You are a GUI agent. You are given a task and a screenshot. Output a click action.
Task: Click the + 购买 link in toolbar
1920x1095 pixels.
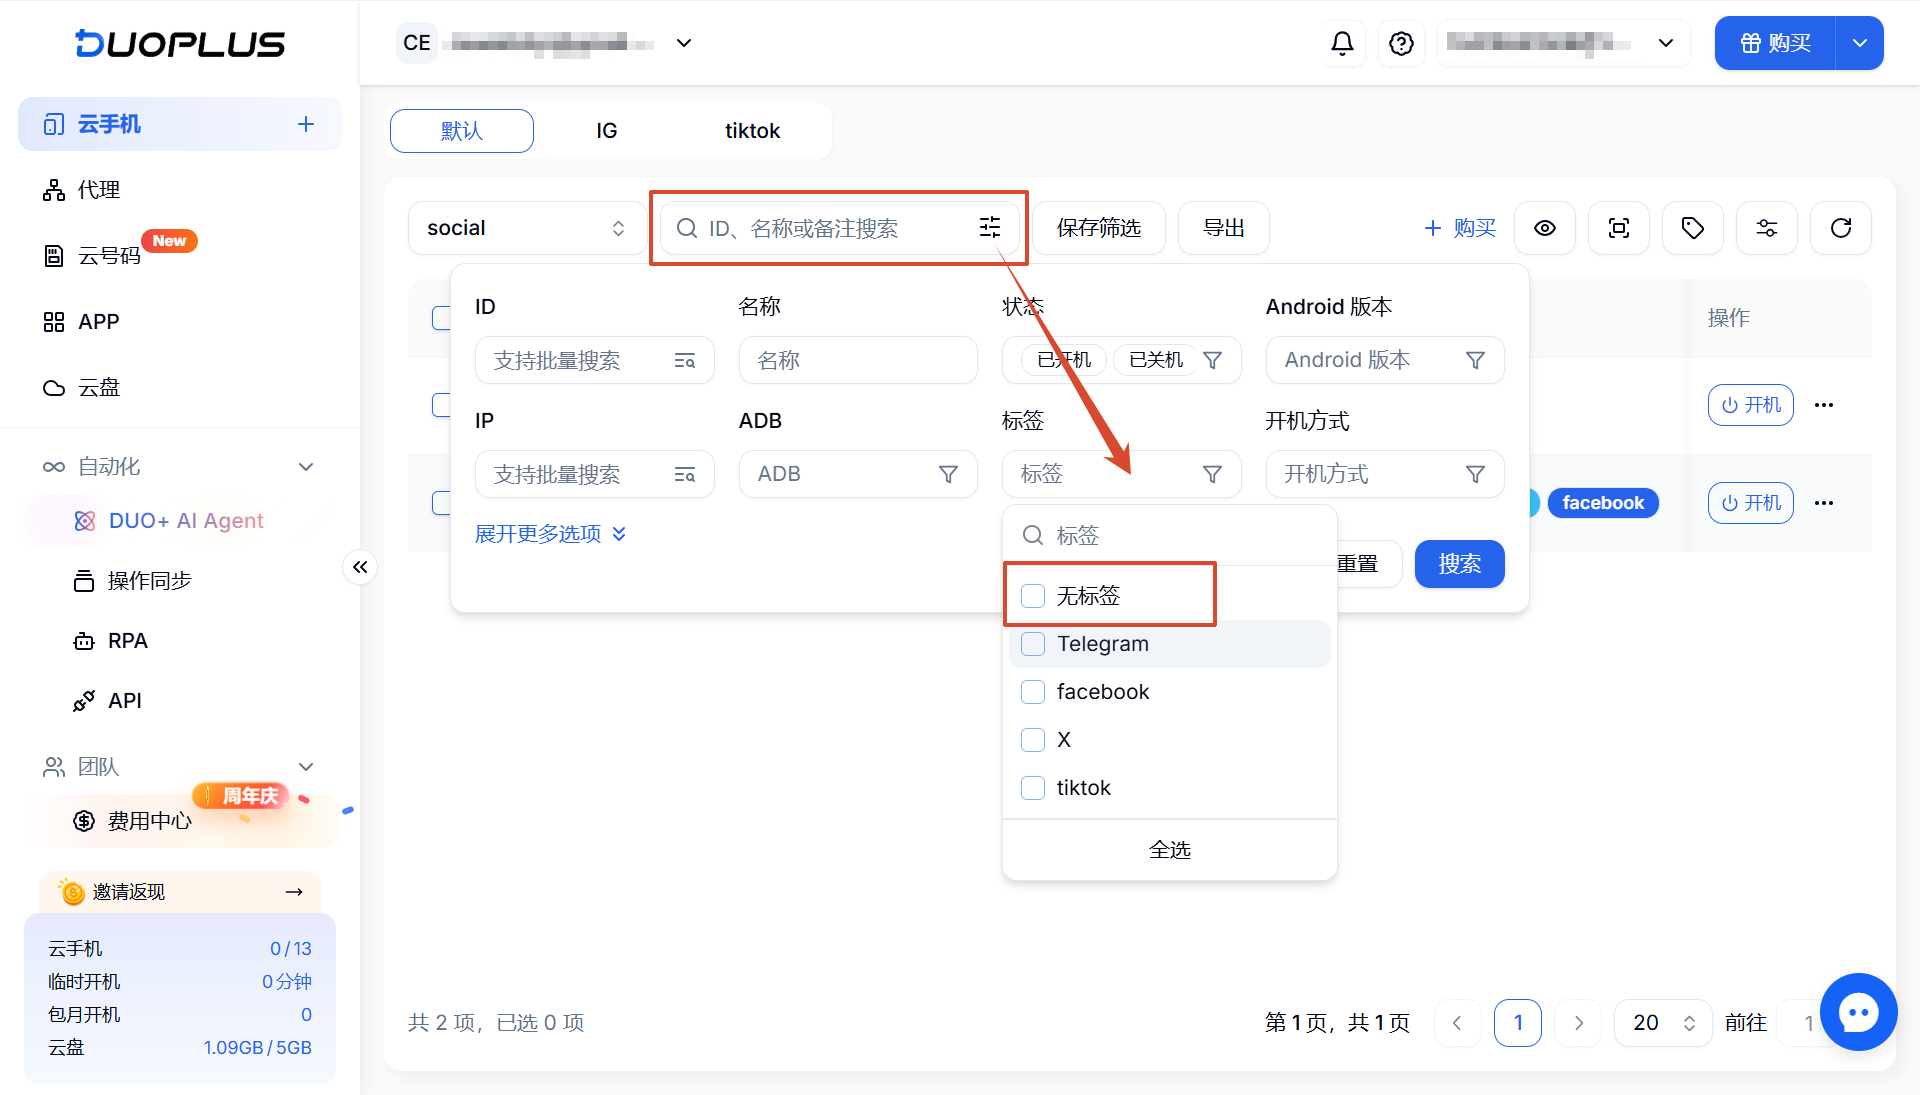pyautogui.click(x=1460, y=228)
